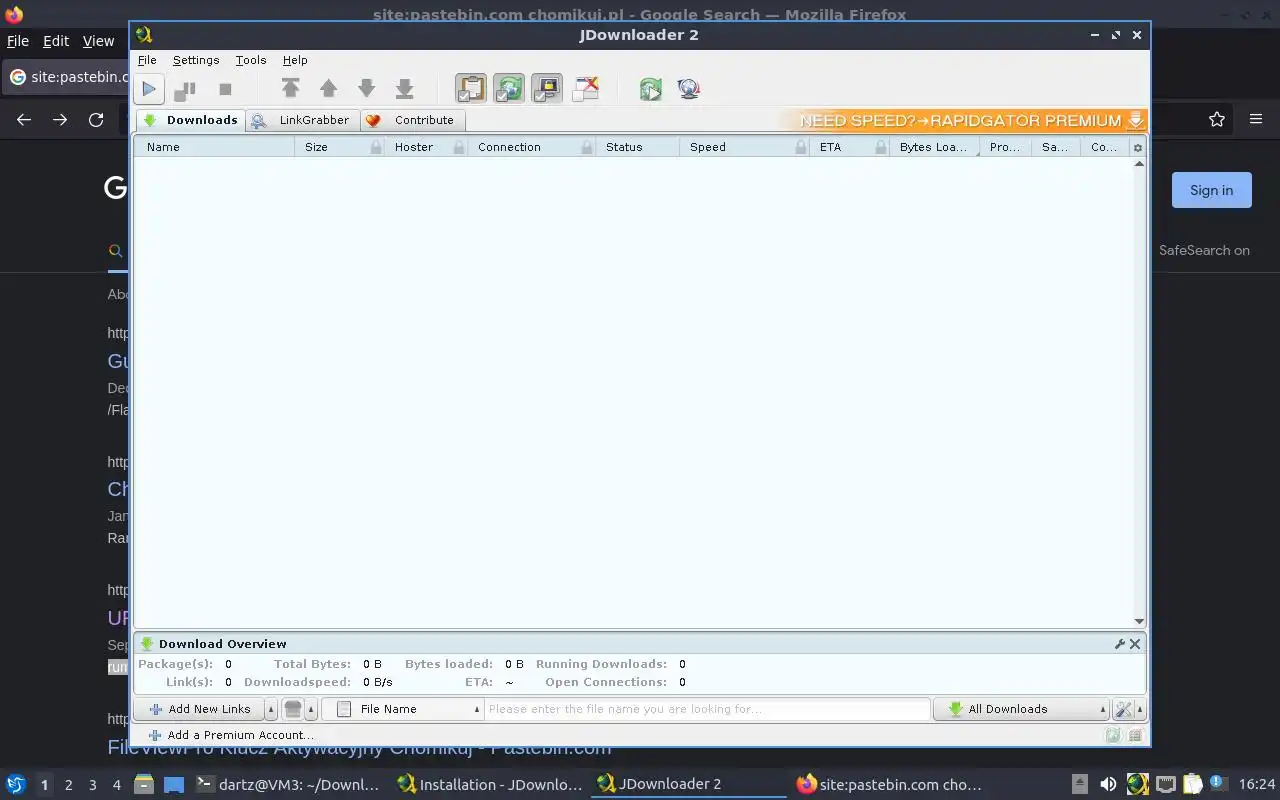Toggle clipboard observer in toolbar
The image size is (1280, 800).
tap(471, 89)
